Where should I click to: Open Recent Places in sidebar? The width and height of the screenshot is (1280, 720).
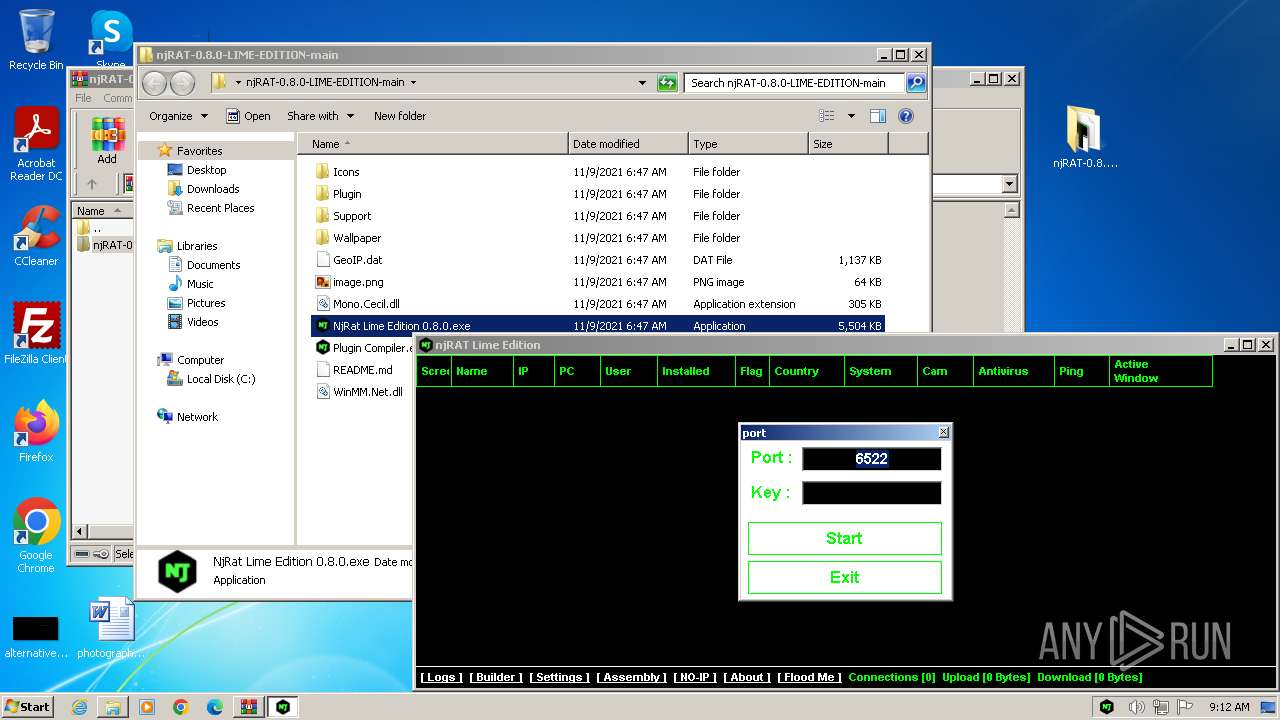tap(220, 208)
